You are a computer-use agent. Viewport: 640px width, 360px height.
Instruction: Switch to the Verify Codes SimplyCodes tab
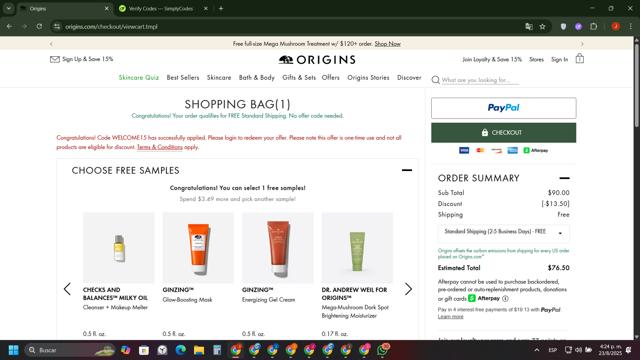tap(163, 9)
